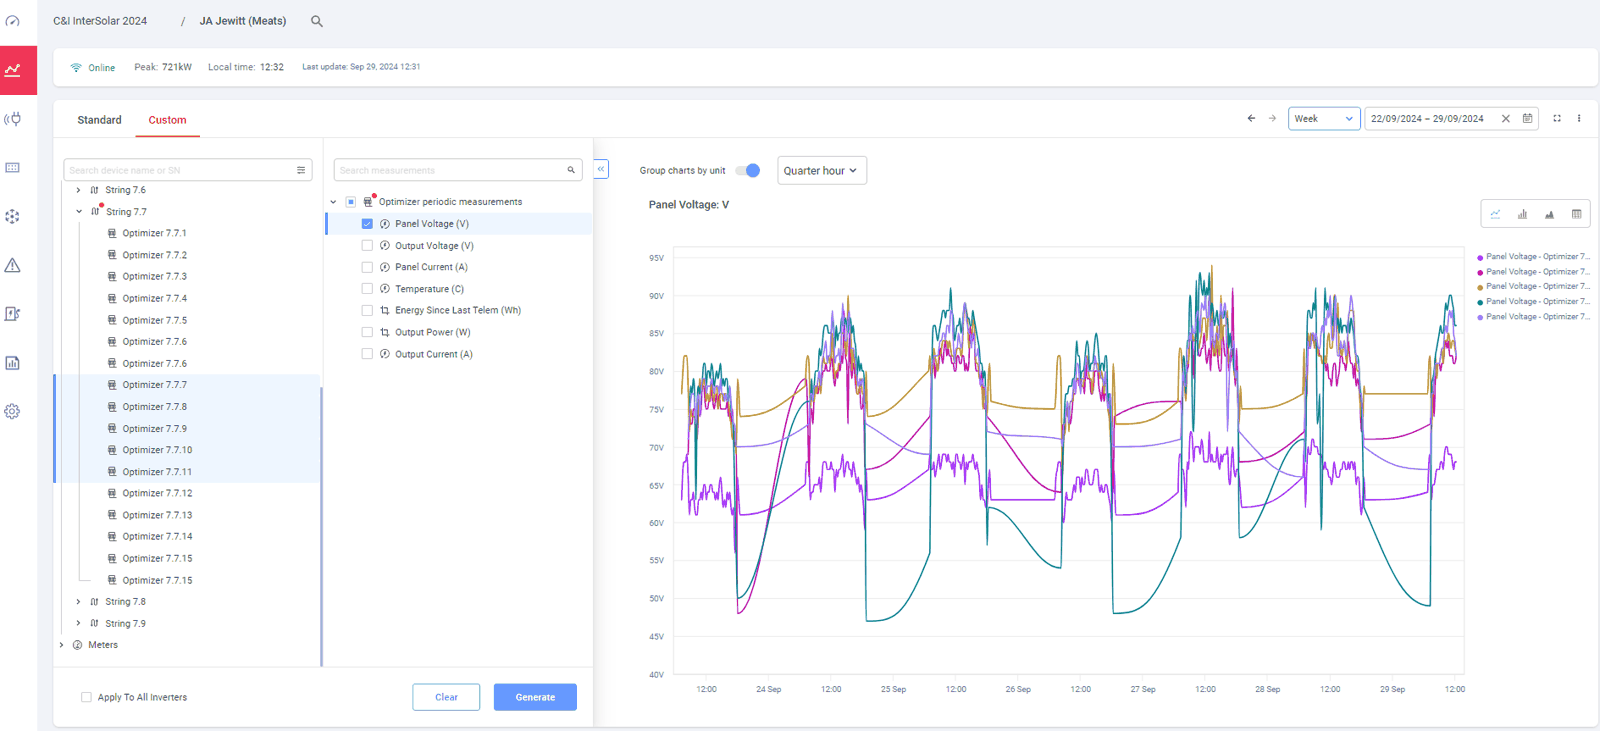Check the Output Voltage (V) checkbox
Image resolution: width=1600 pixels, height=731 pixels.
367,246
